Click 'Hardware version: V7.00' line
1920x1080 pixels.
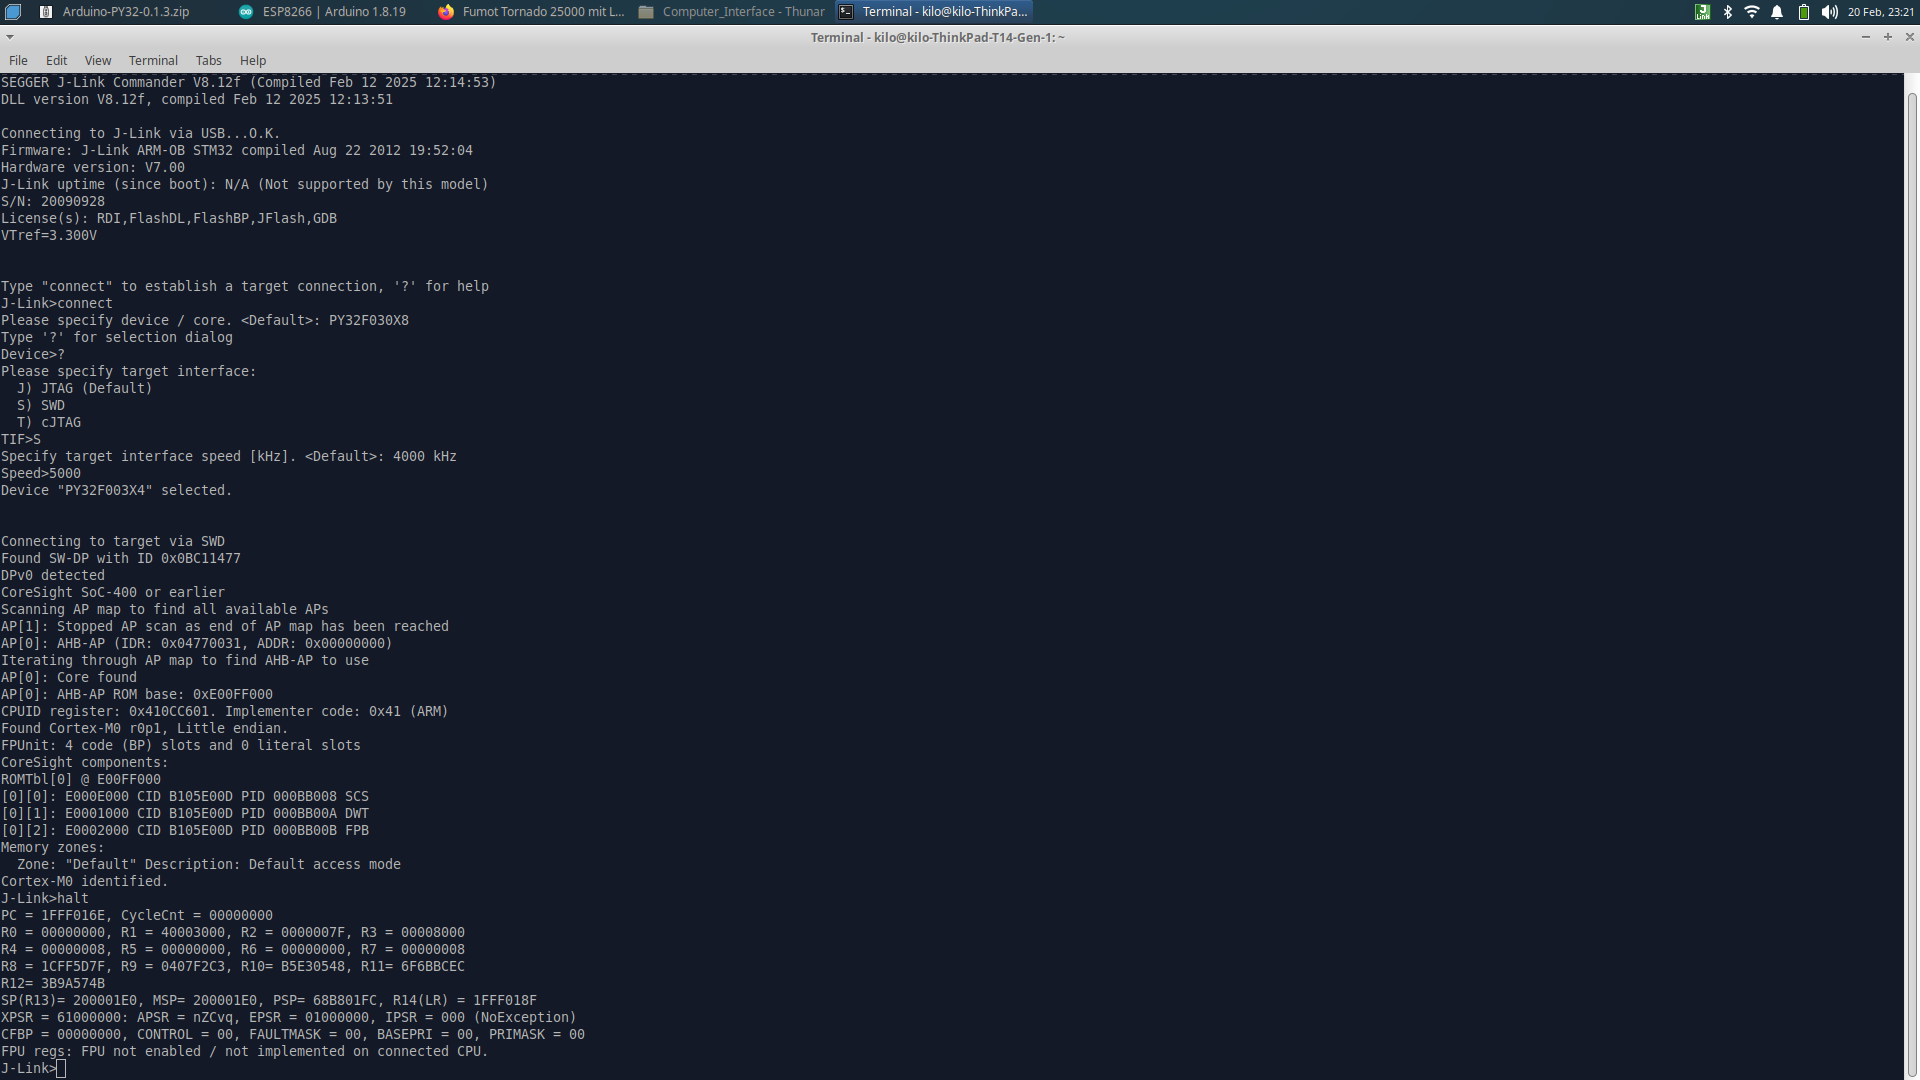point(93,167)
